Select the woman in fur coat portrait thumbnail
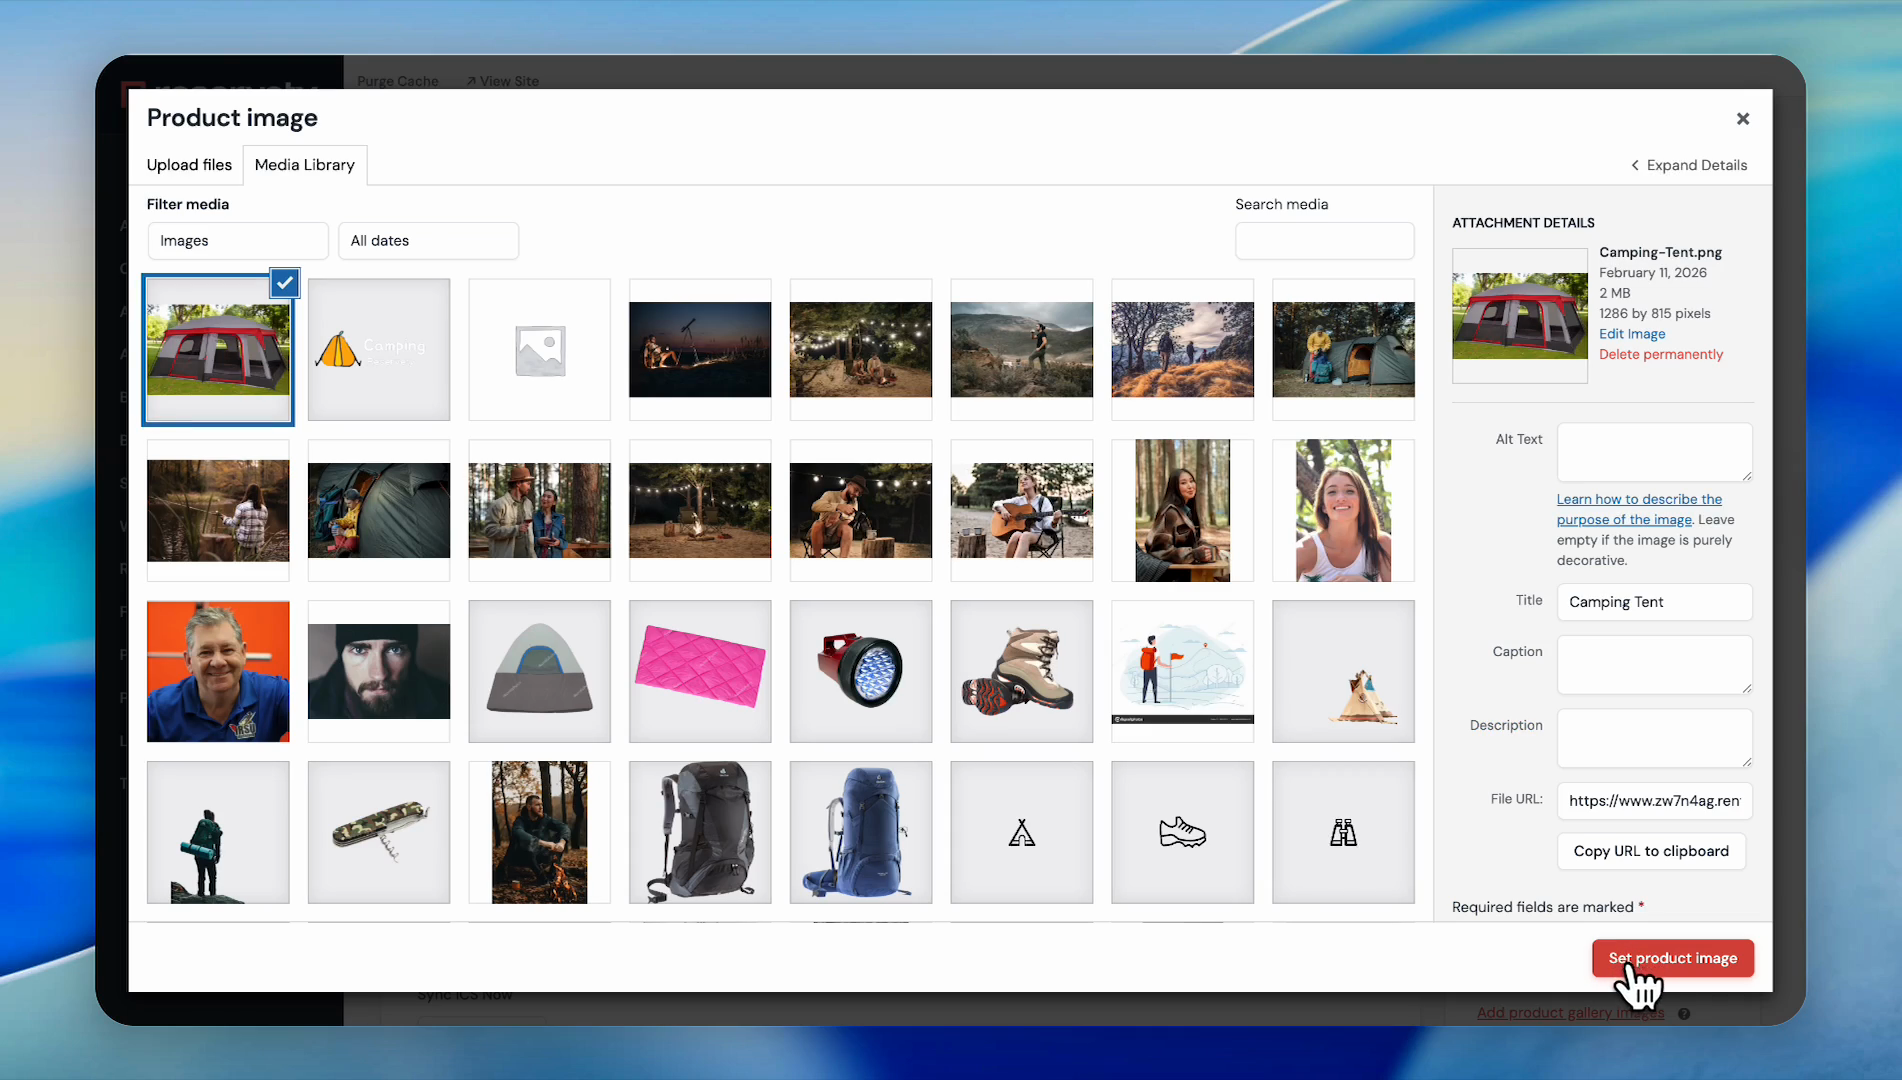Image resolution: width=1902 pixels, height=1080 pixels. (1183, 511)
